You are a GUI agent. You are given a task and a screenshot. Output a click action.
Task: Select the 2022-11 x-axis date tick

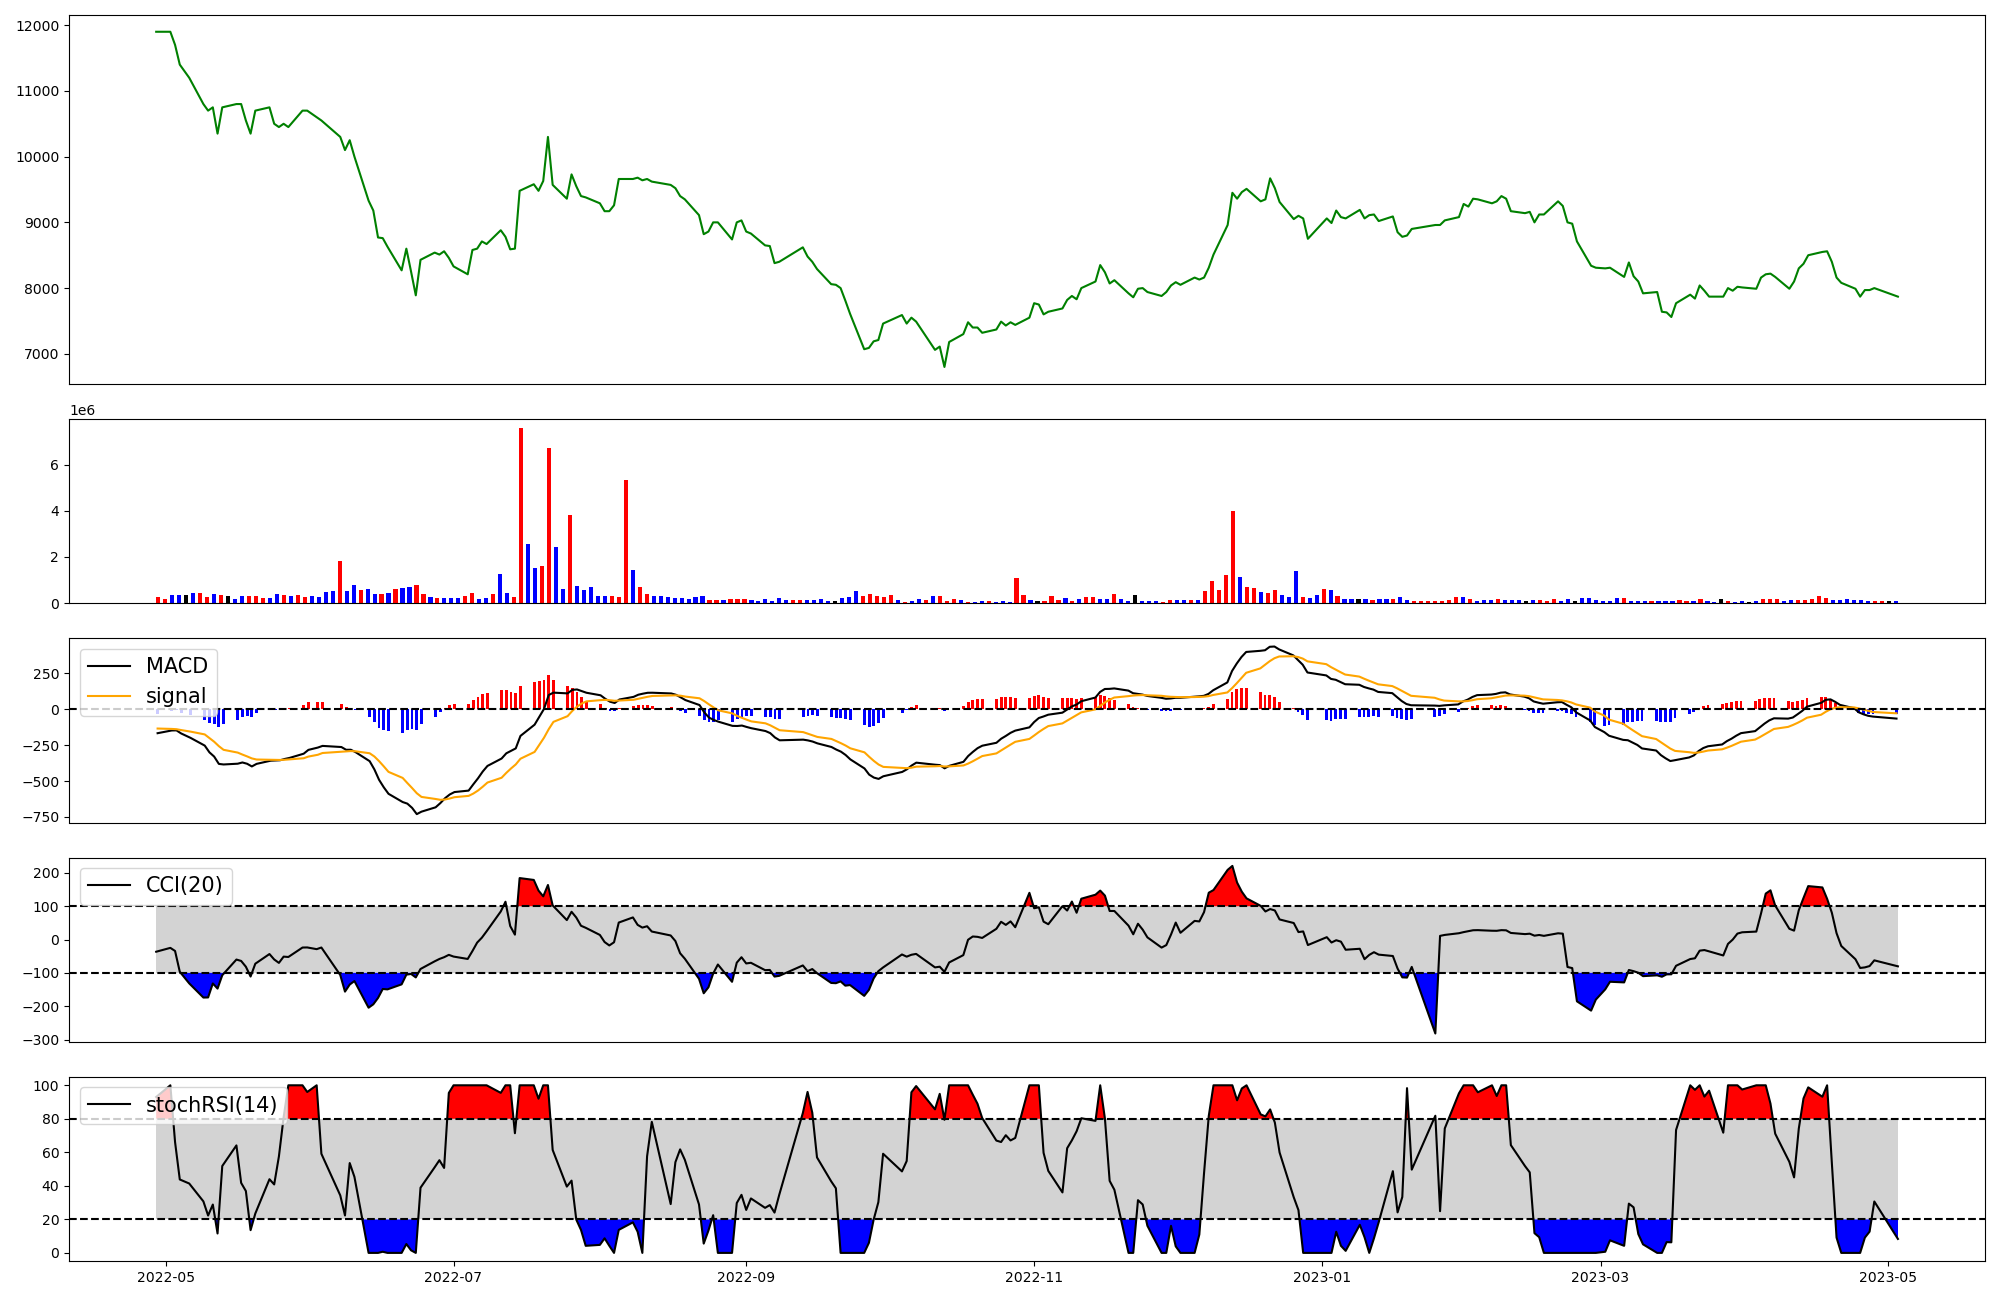(x=1033, y=1277)
